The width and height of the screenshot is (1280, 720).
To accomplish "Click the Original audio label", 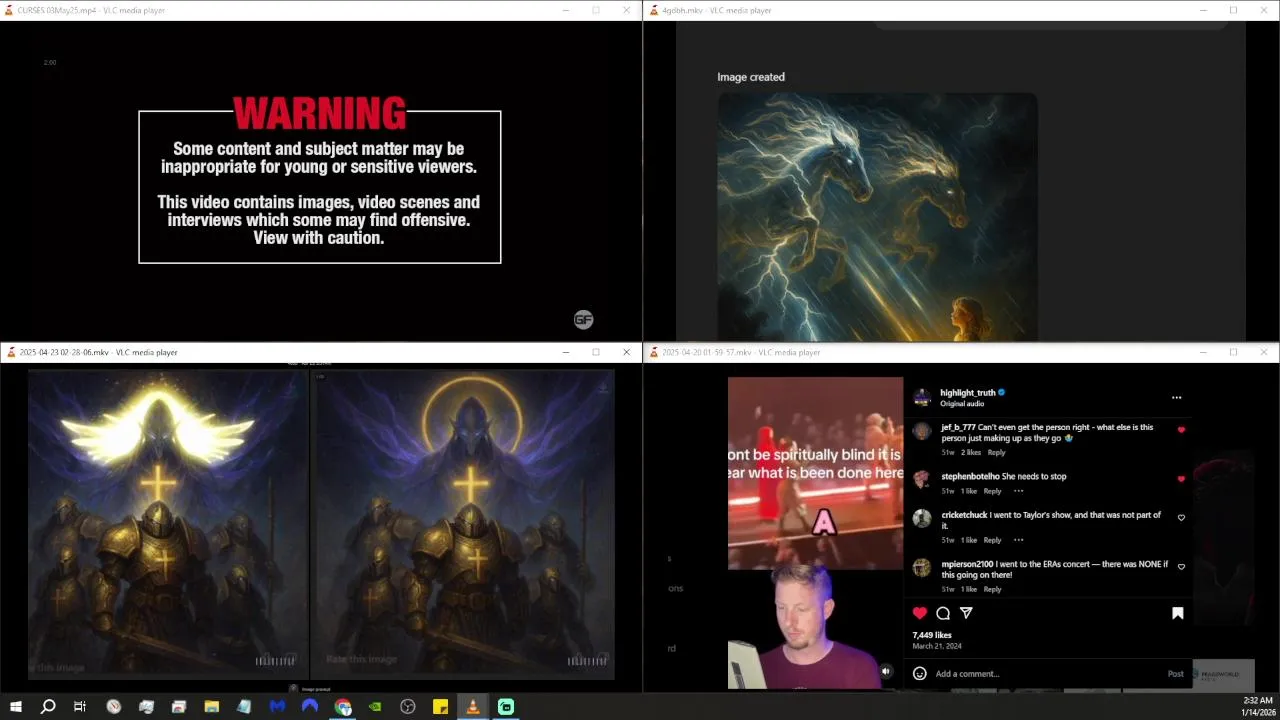I will [962, 404].
